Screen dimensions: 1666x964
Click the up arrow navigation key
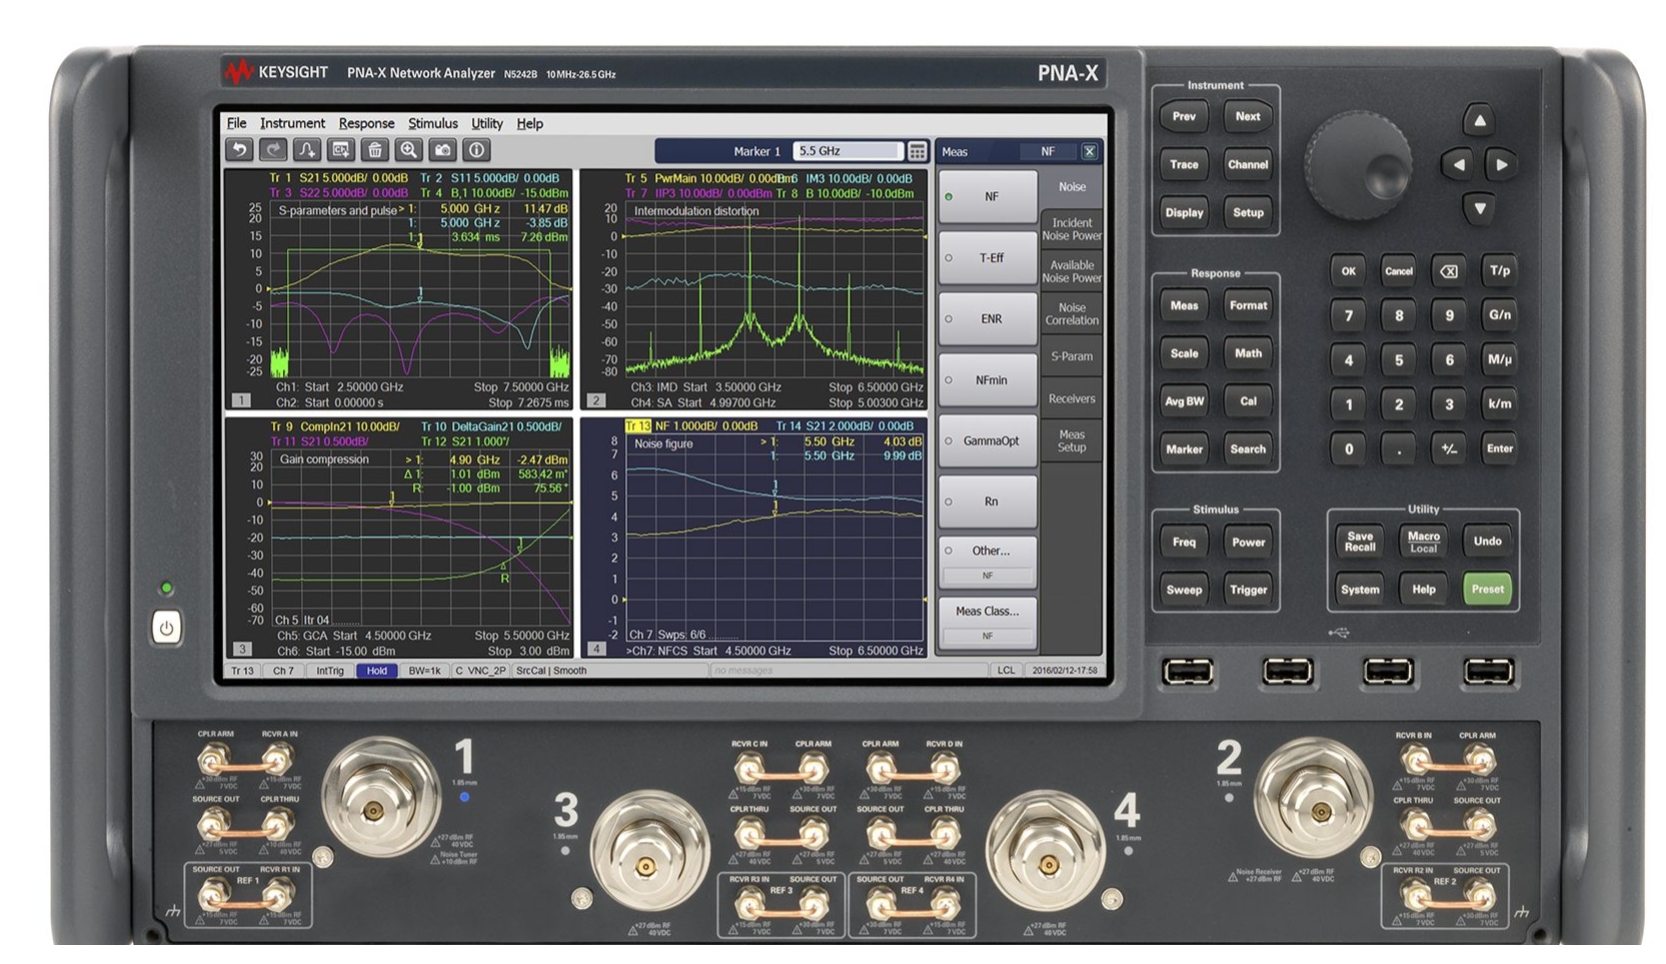1479,120
